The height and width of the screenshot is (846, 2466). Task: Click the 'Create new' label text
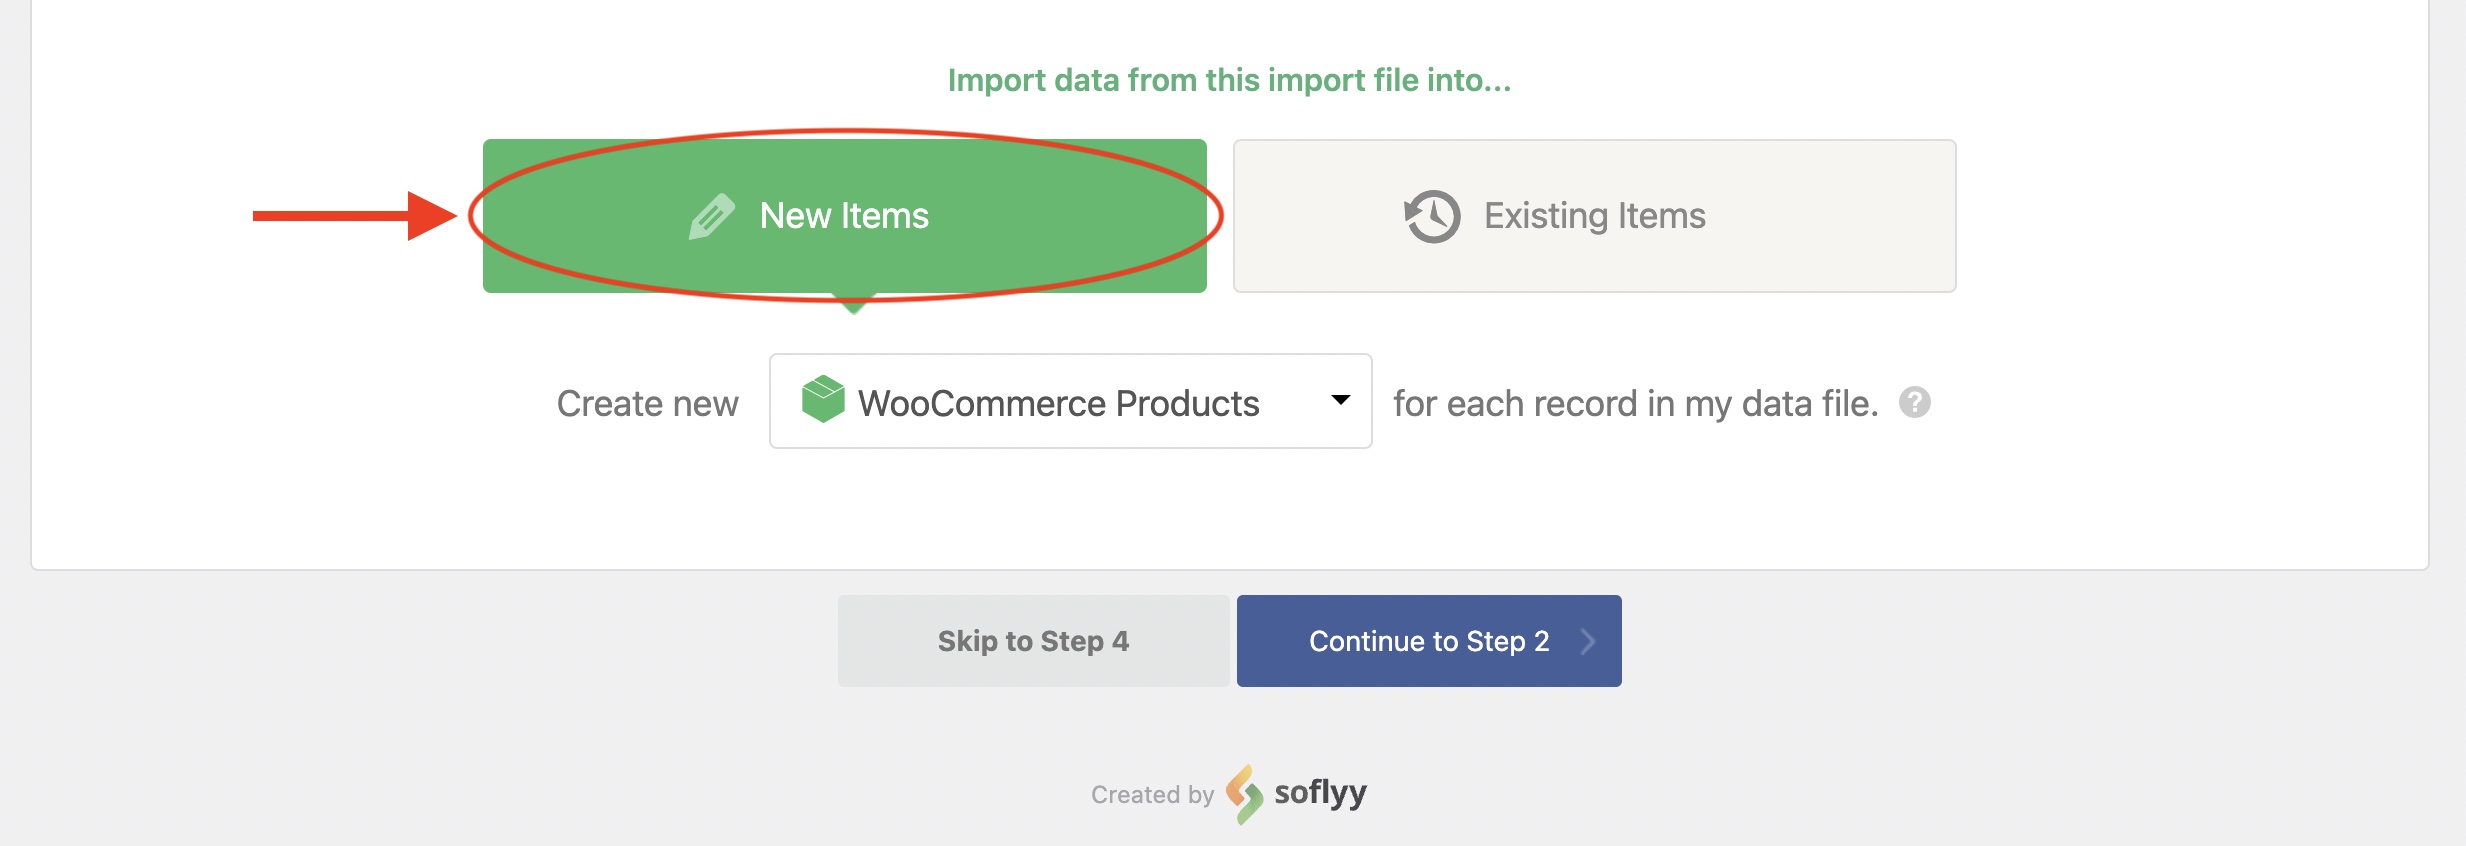pyautogui.click(x=647, y=403)
